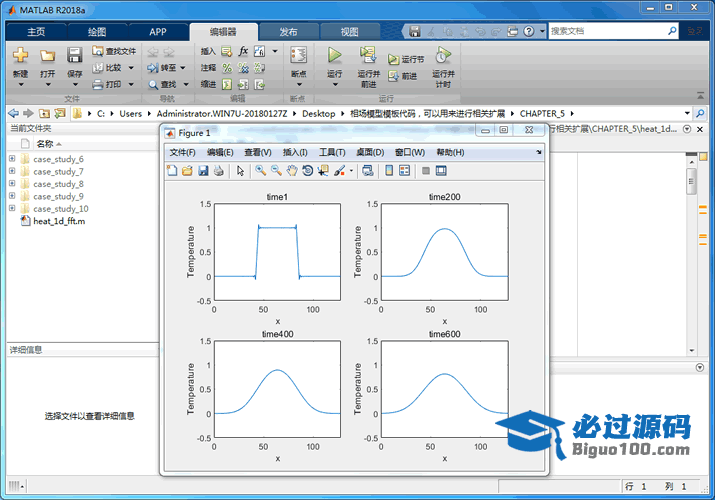The image size is (715, 500).
Task: Click the Name (名称) column header
Action: pos(45,144)
